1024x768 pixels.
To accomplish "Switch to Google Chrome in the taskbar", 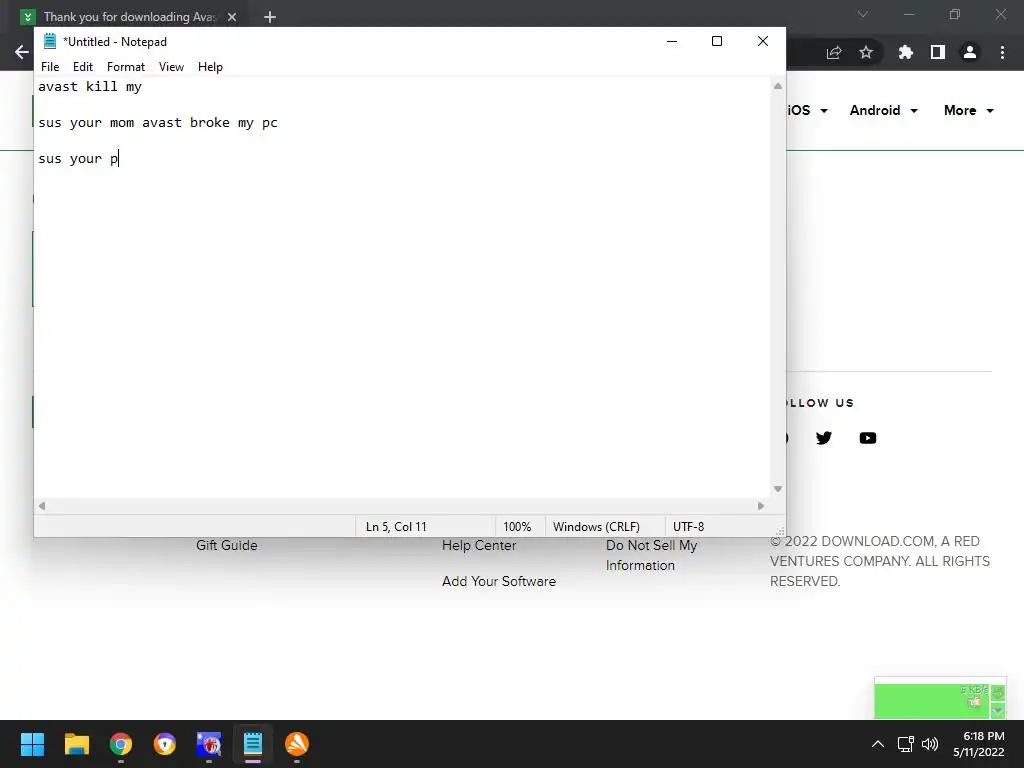I will click(x=121, y=744).
